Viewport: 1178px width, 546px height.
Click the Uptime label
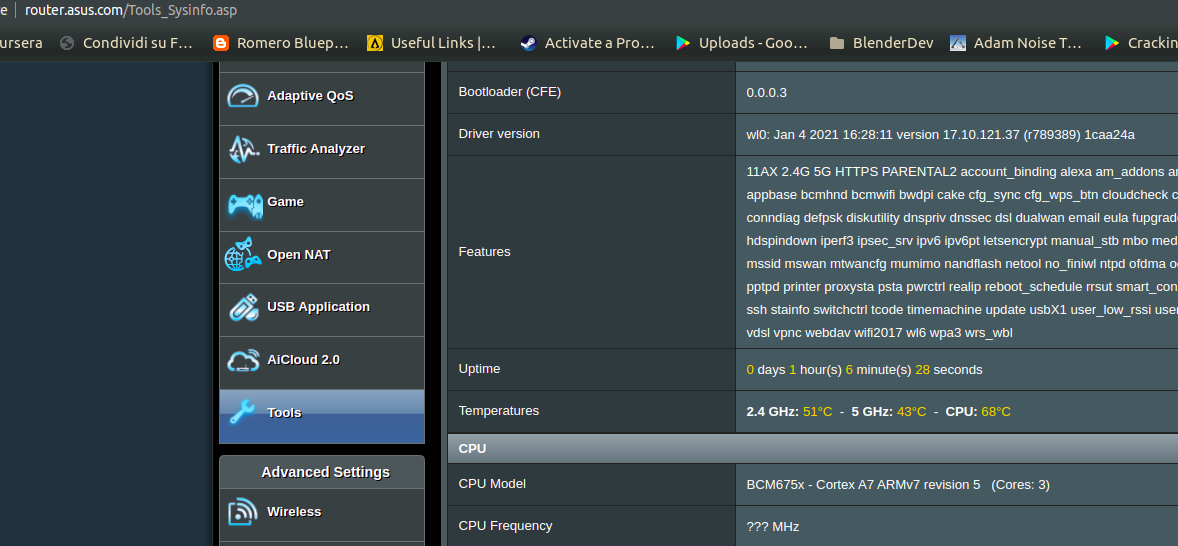(x=479, y=369)
